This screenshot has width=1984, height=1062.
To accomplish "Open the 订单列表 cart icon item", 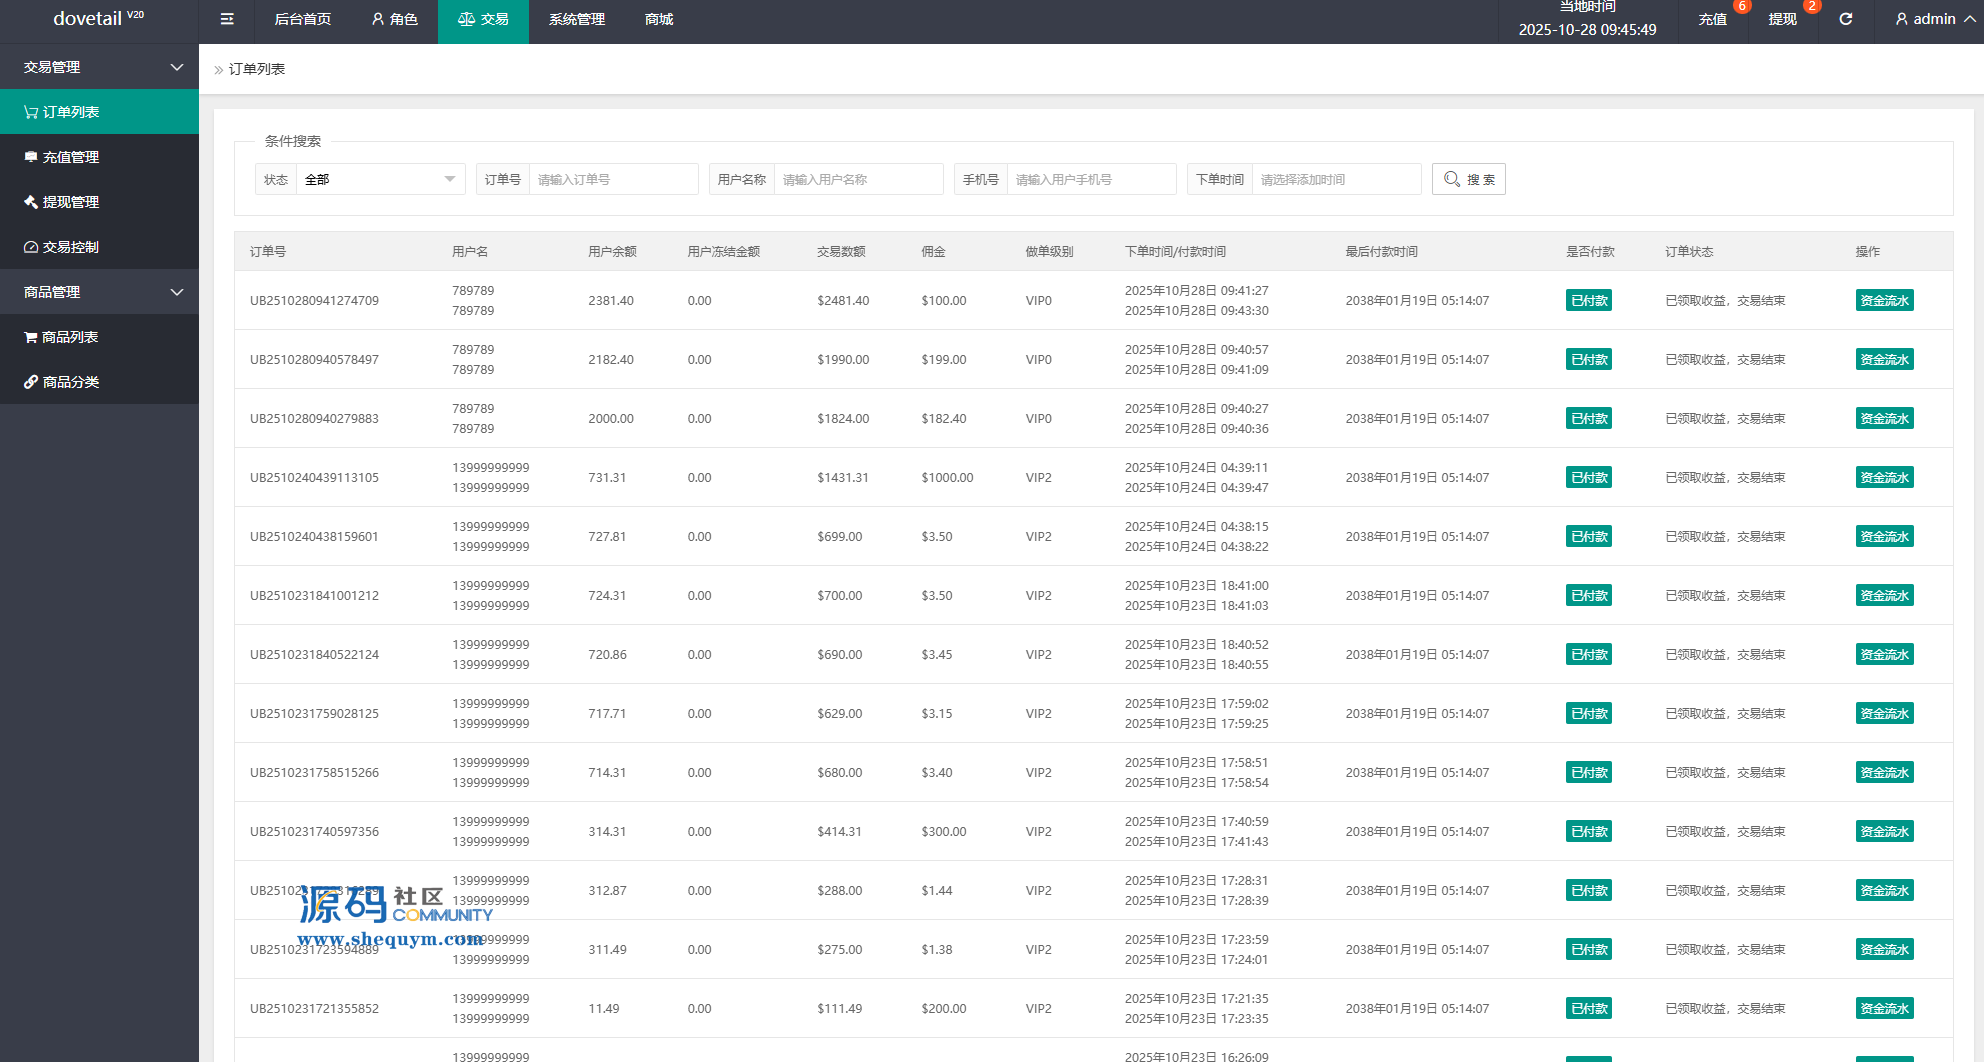I will (99, 112).
